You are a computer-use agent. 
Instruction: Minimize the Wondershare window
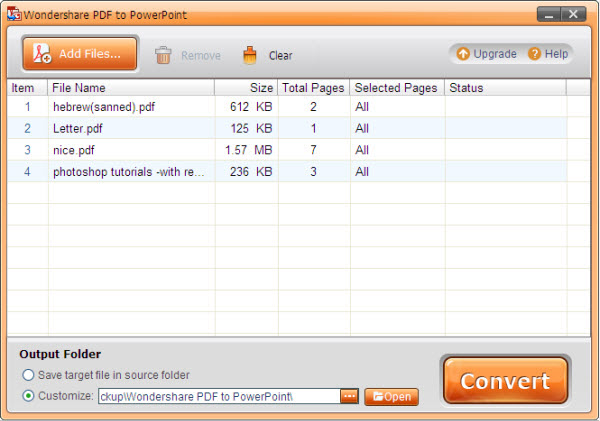[x=549, y=15]
